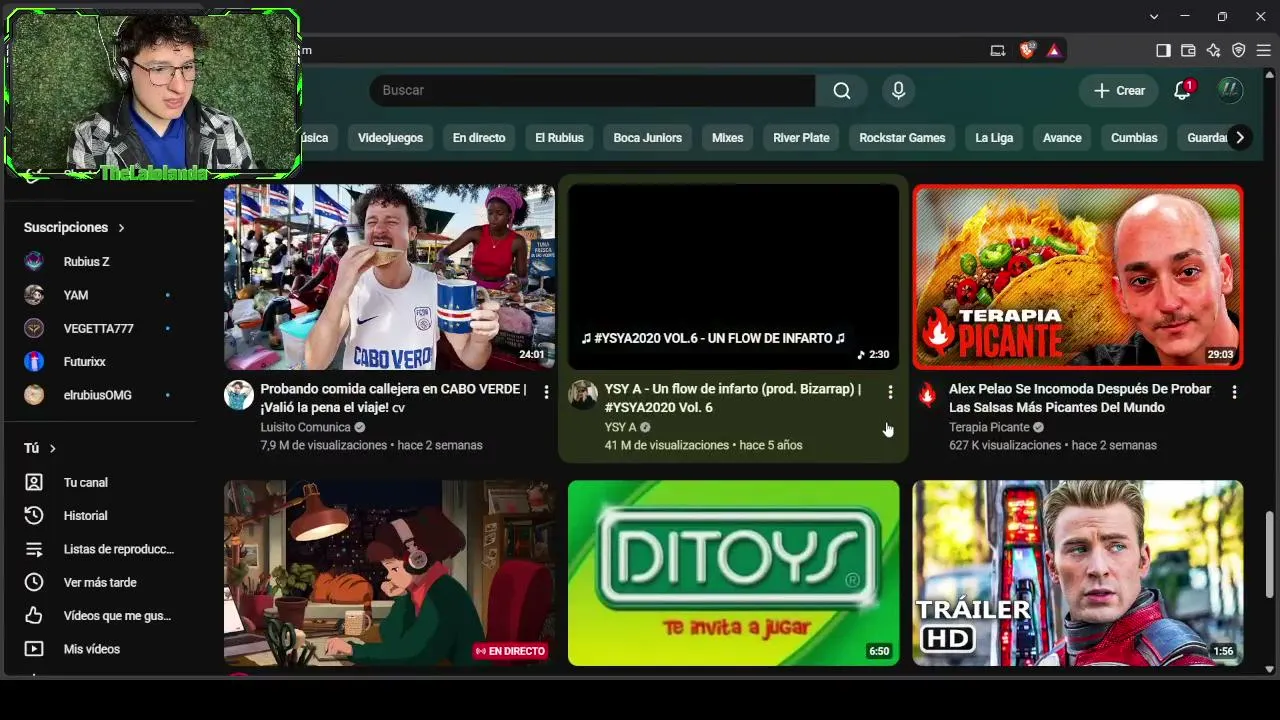
Task: Focus the Buscar search field
Action: click(592, 90)
